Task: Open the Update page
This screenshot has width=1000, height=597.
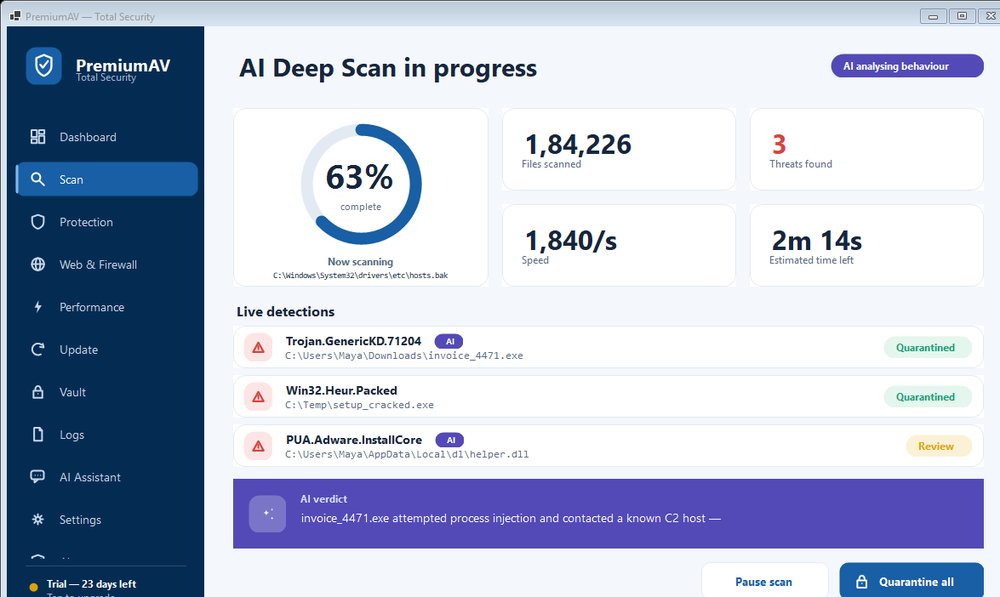Action: pyautogui.click(x=107, y=350)
